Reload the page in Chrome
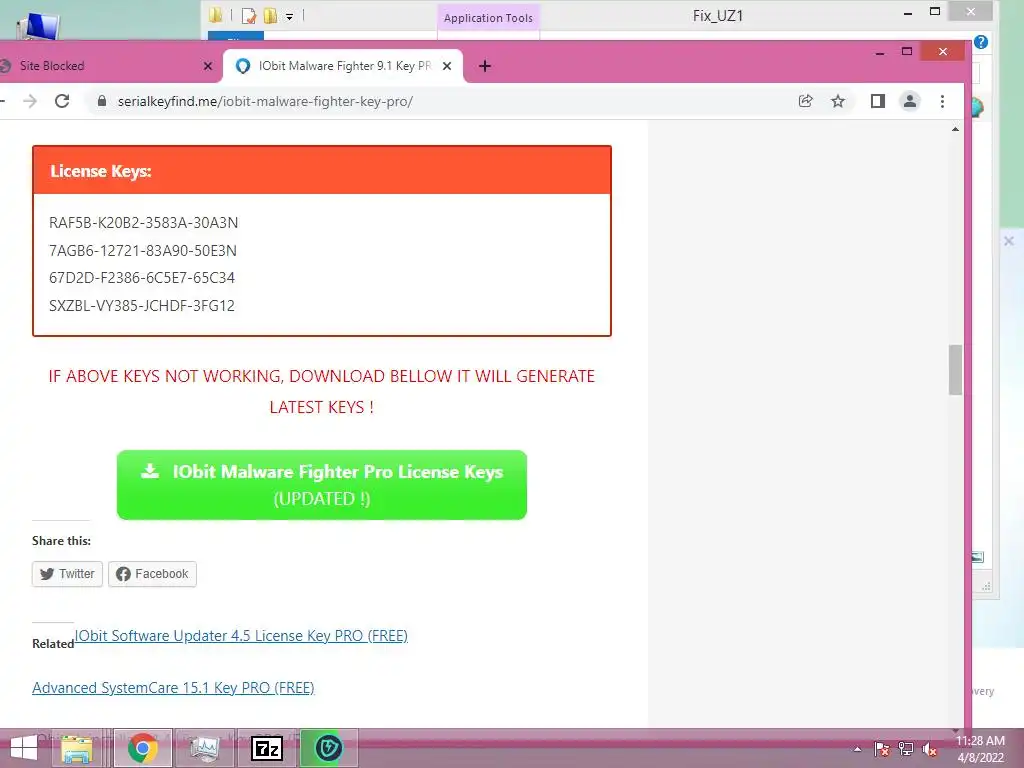Screen dimensions: 1024x768 (x=62, y=101)
